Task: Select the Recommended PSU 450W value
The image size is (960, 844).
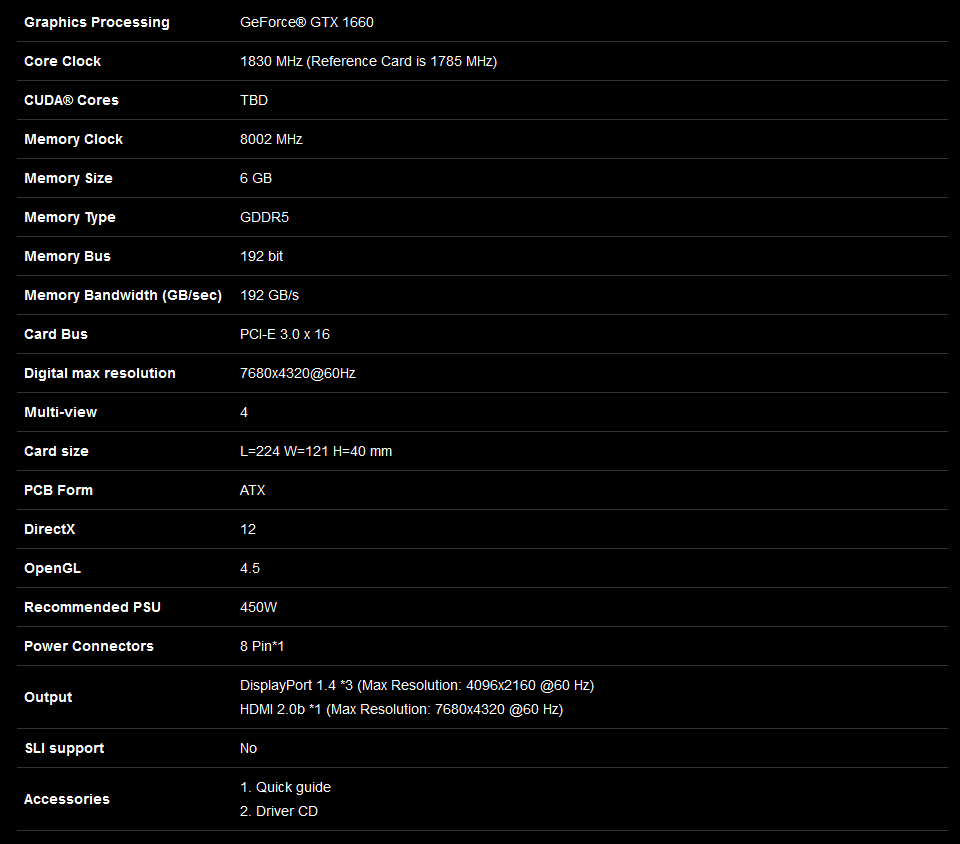Action: 258,607
